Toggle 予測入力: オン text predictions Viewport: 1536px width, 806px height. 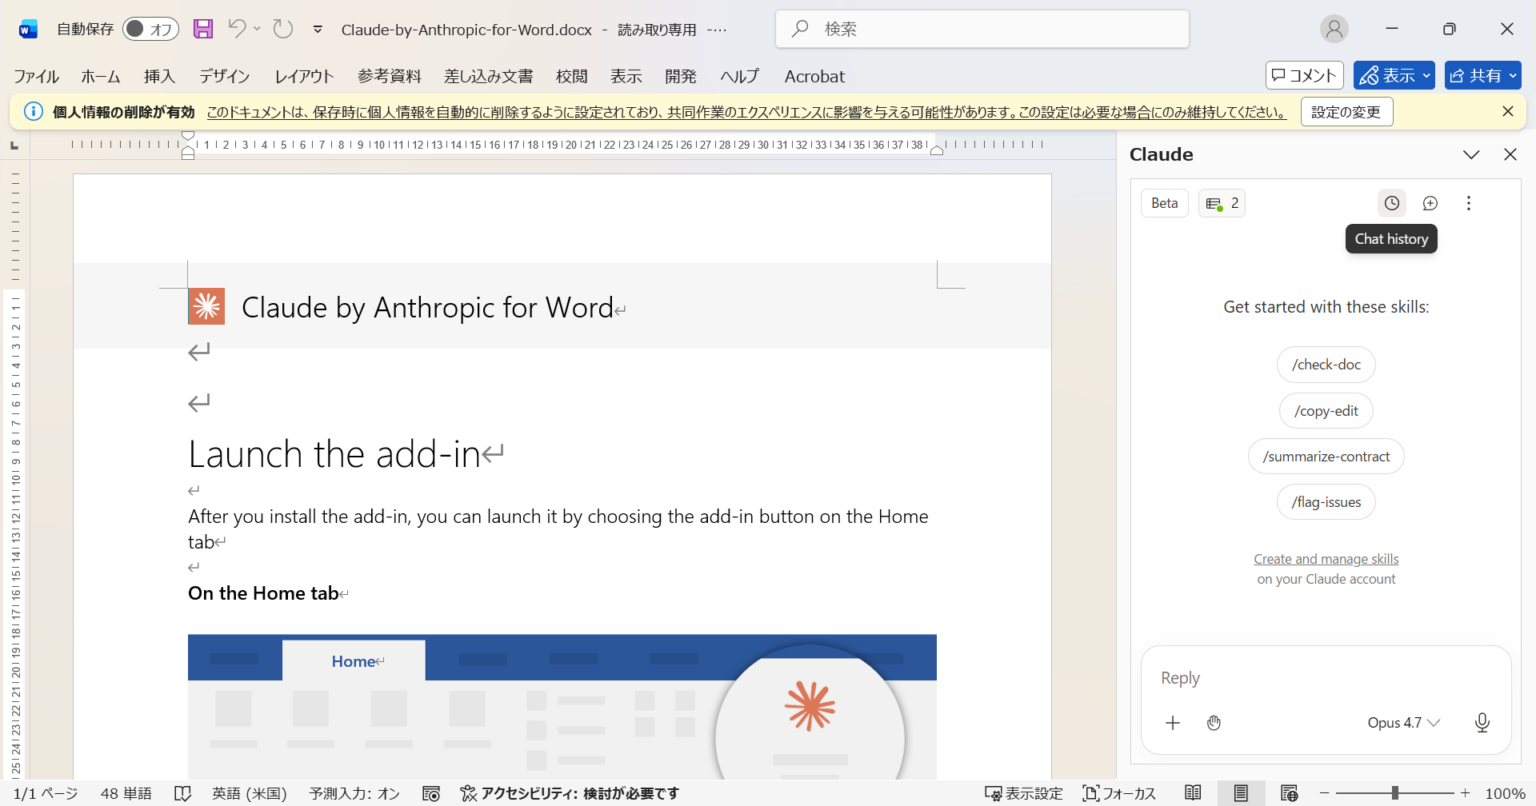click(x=355, y=793)
